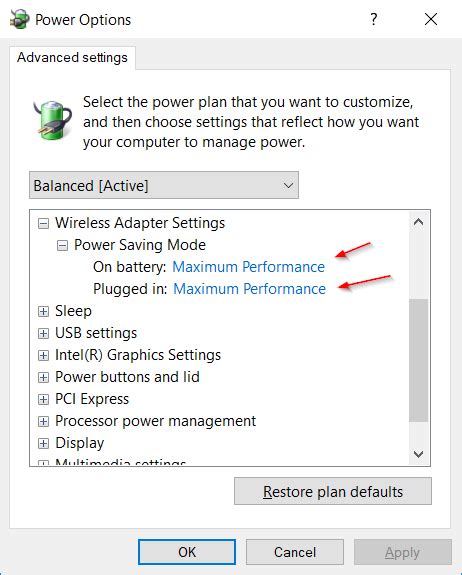
Task: Open the Balanced [Active] power plan dropdown
Action: [x=164, y=185]
